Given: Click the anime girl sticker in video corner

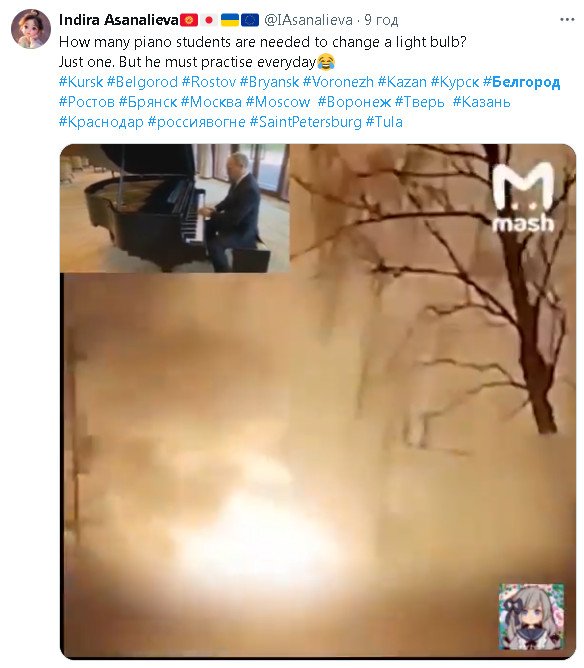Looking at the screenshot, I should (531, 616).
